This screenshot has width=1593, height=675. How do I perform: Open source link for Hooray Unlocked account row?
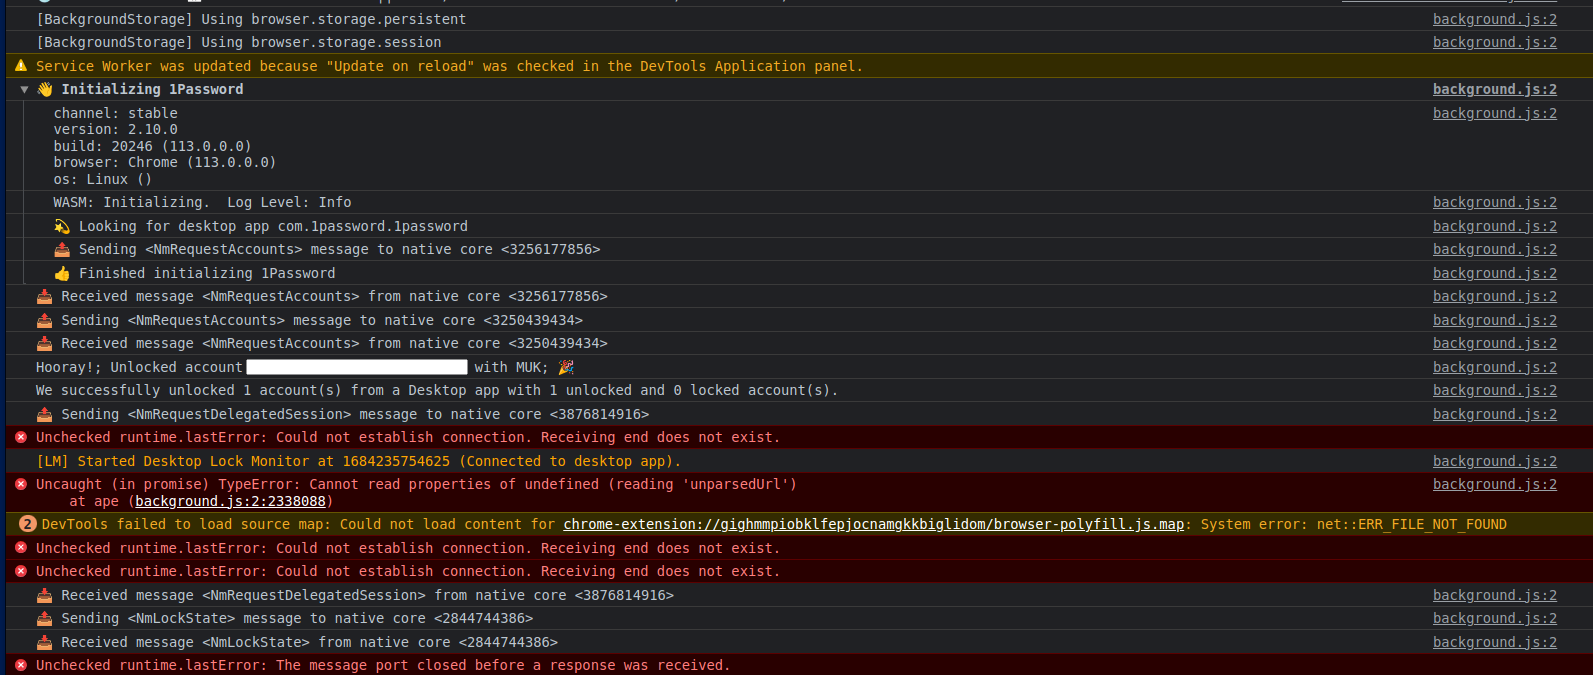1494,367
